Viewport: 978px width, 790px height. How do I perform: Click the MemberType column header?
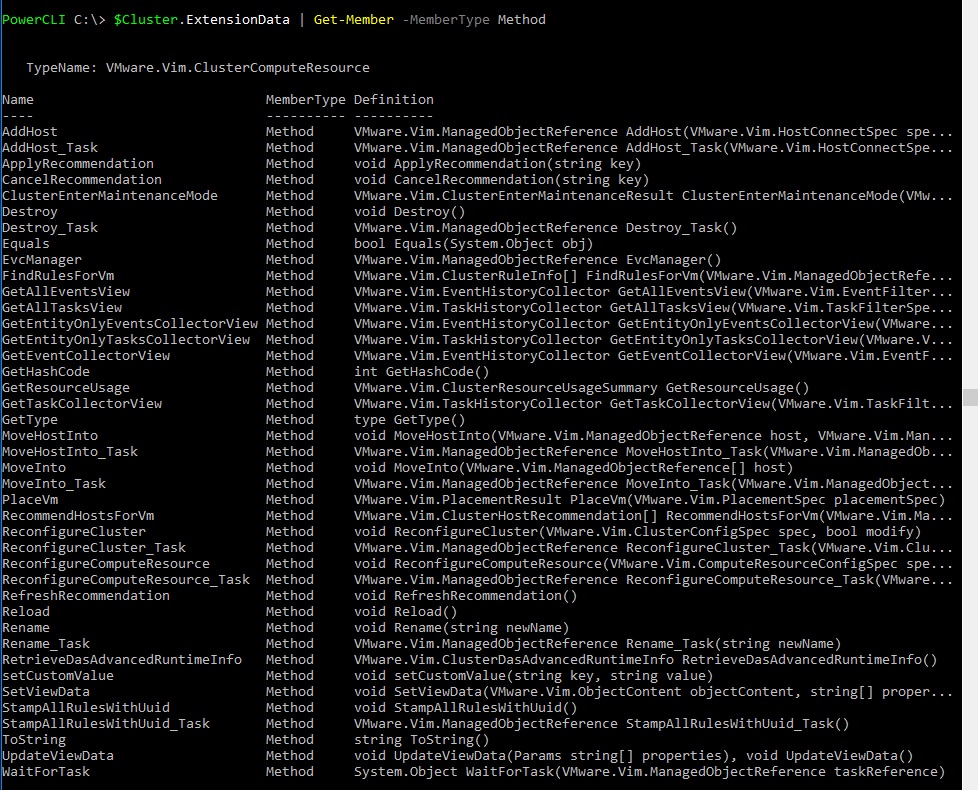305,100
